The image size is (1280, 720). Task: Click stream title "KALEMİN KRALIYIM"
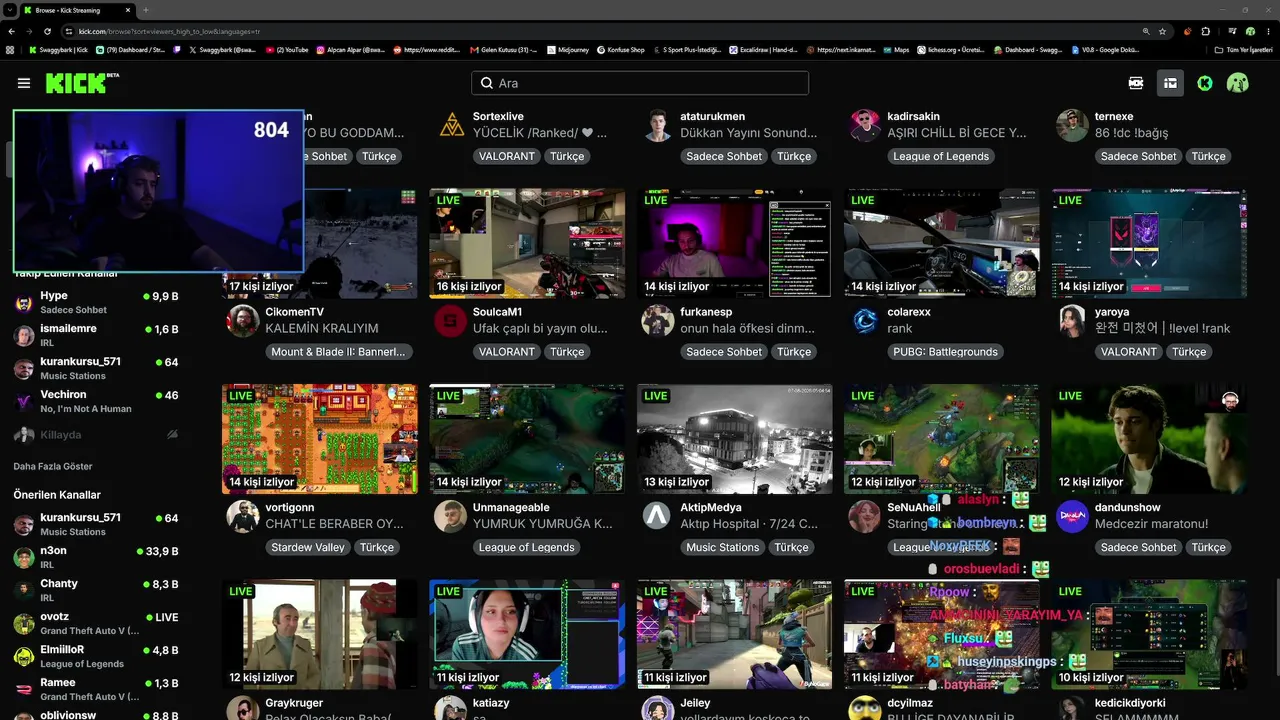[322, 328]
